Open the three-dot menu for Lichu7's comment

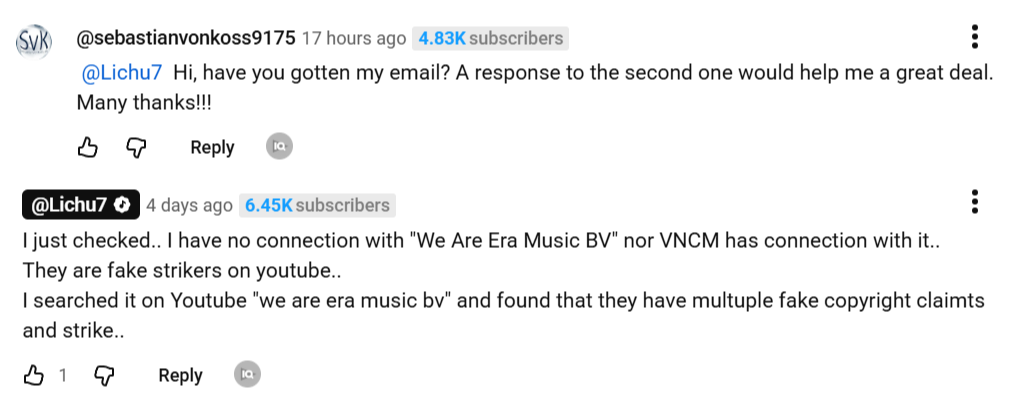pyautogui.click(x=975, y=202)
